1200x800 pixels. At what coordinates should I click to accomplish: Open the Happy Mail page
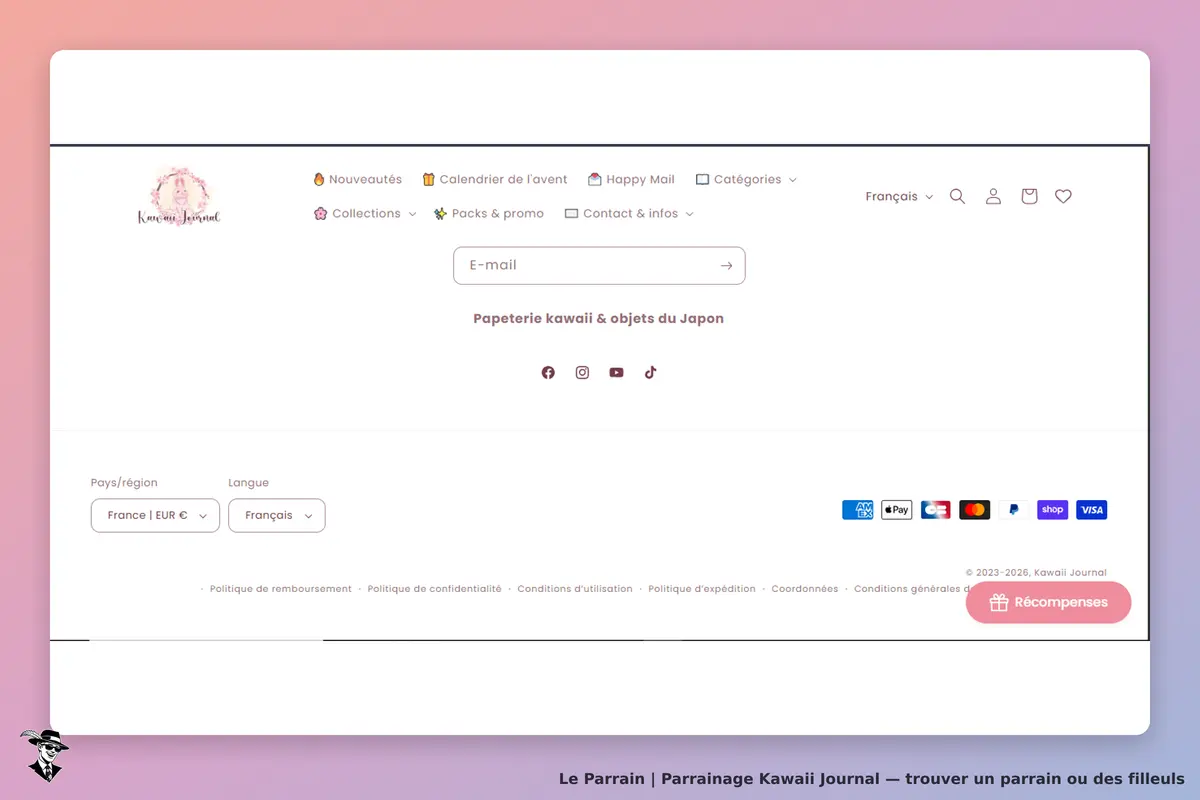click(631, 180)
